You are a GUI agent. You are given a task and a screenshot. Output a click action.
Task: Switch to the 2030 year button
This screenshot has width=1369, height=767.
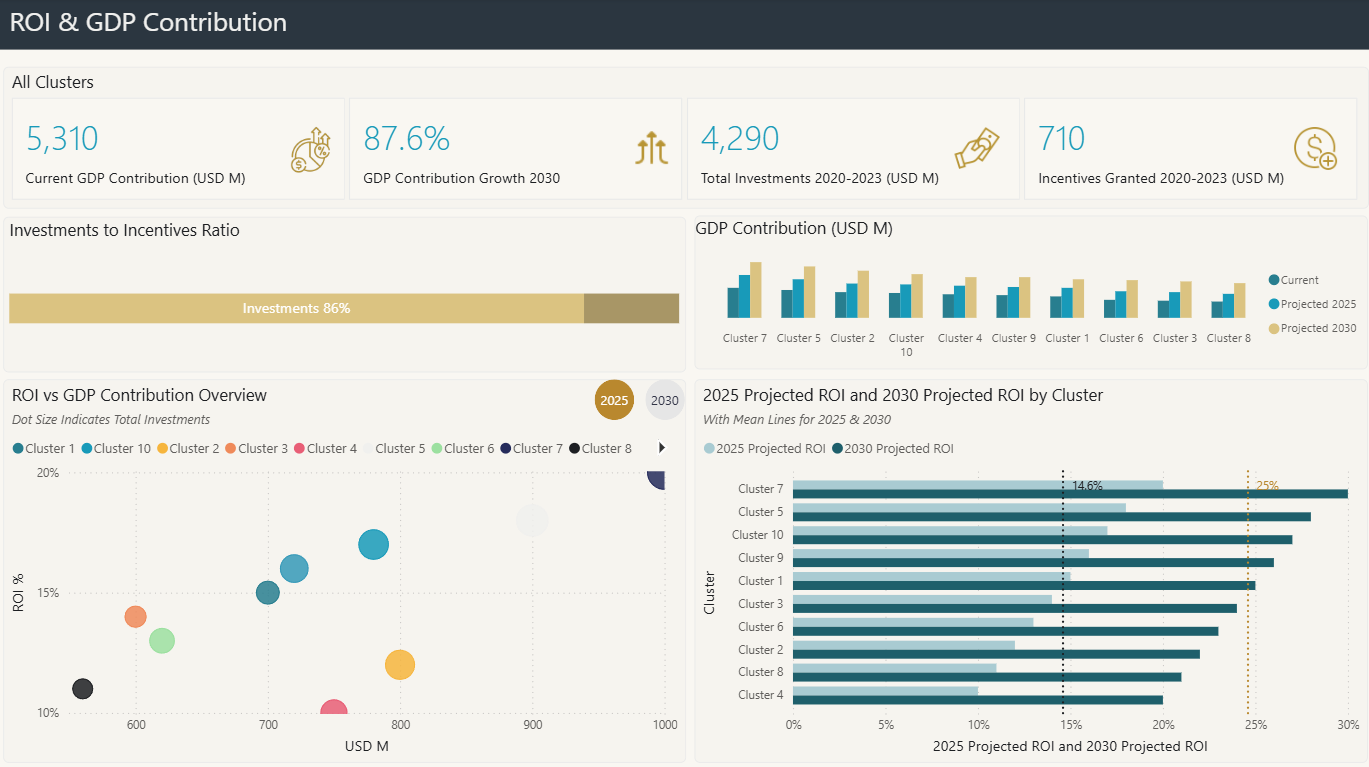pyautogui.click(x=664, y=400)
